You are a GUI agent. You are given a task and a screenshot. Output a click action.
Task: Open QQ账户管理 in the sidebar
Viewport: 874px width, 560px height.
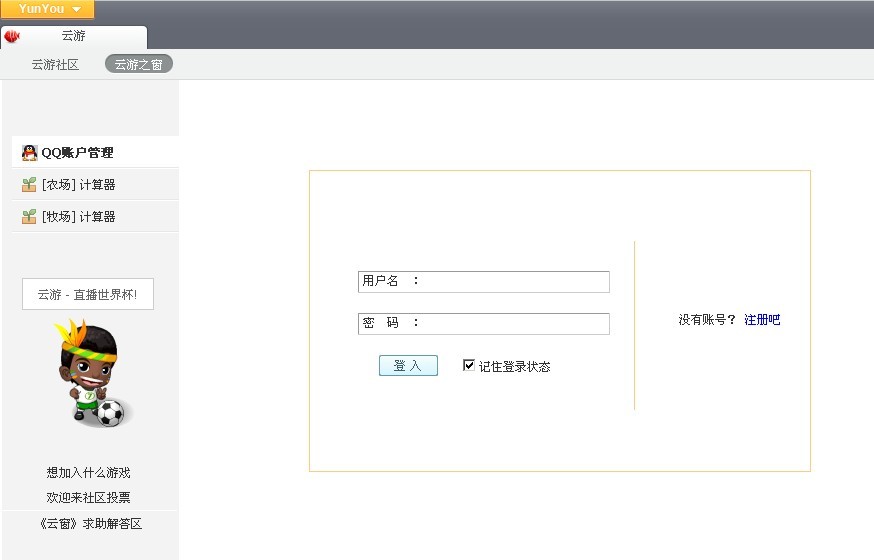tap(95, 152)
